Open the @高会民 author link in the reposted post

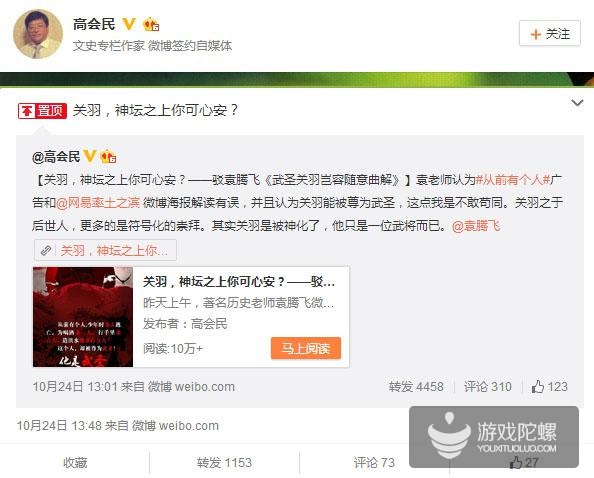(x=56, y=156)
